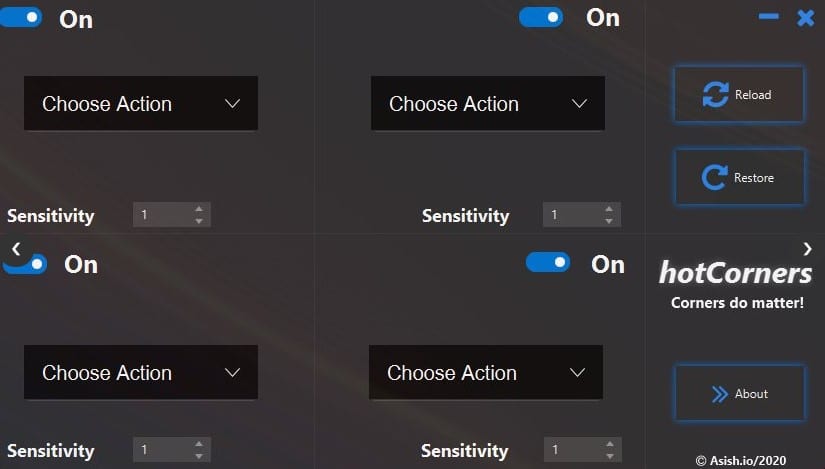
Task: Click the Restore arrow icon
Action: (714, 178)
